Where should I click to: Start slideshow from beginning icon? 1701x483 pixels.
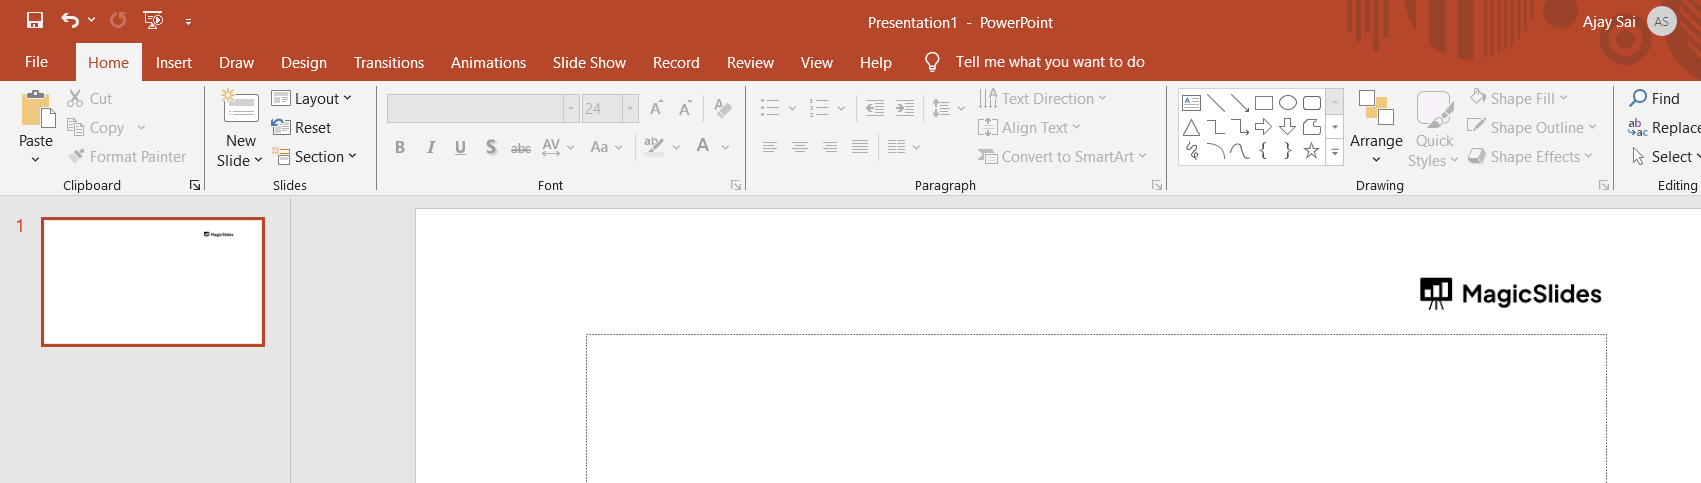tap(153, 20)
